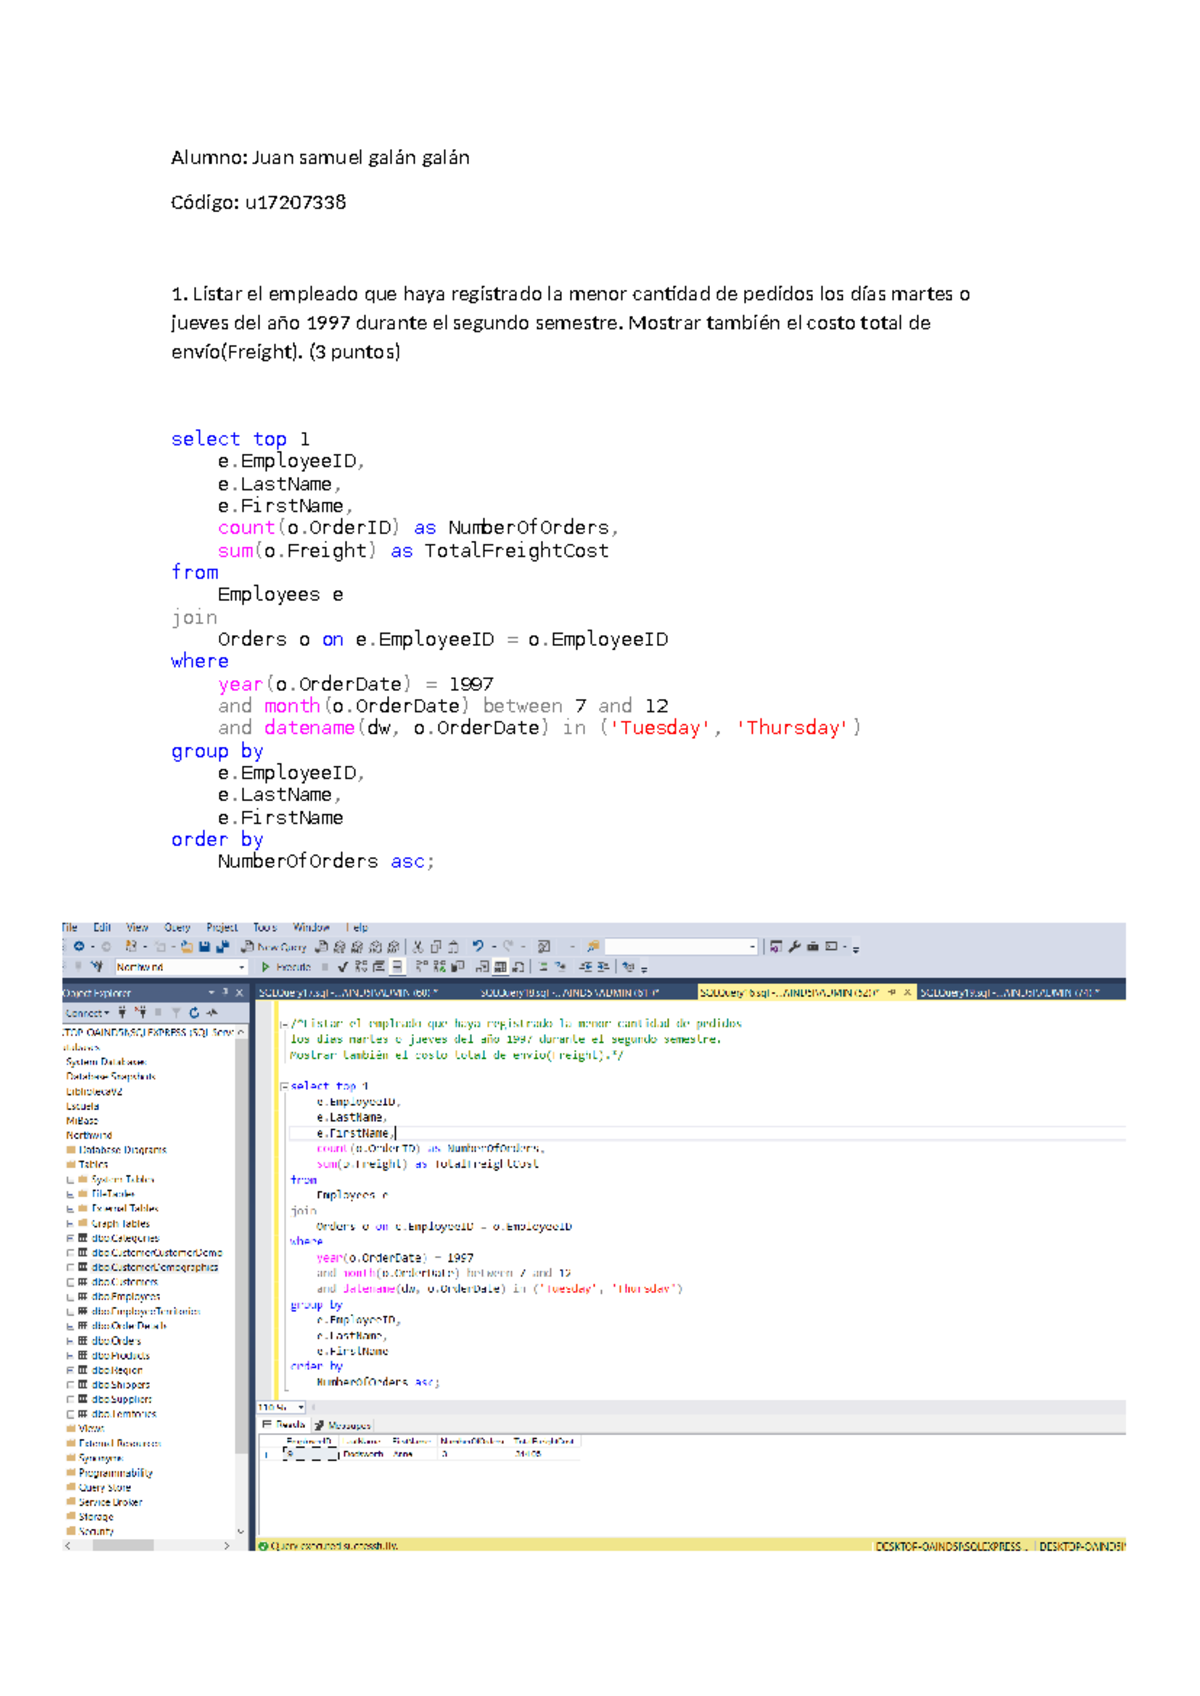The image size is (1200, 1696).
Task: Click the Refresh icon in Object Explorer
Action: 194,1013
